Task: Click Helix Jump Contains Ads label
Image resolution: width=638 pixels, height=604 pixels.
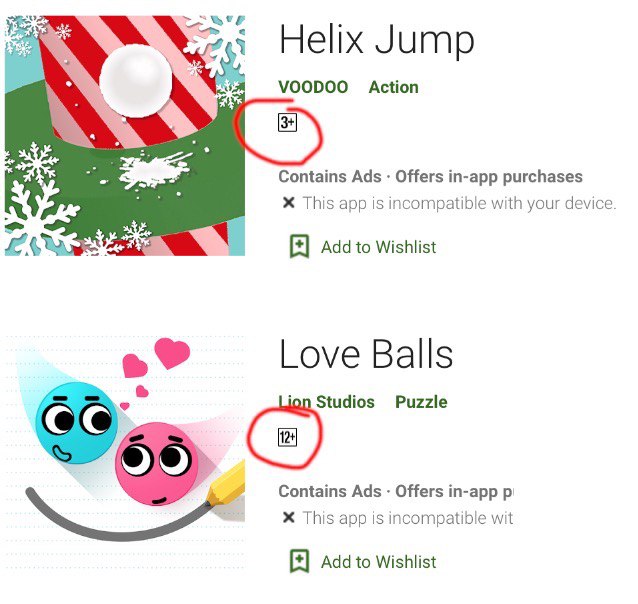Action: tap(330, 177)
